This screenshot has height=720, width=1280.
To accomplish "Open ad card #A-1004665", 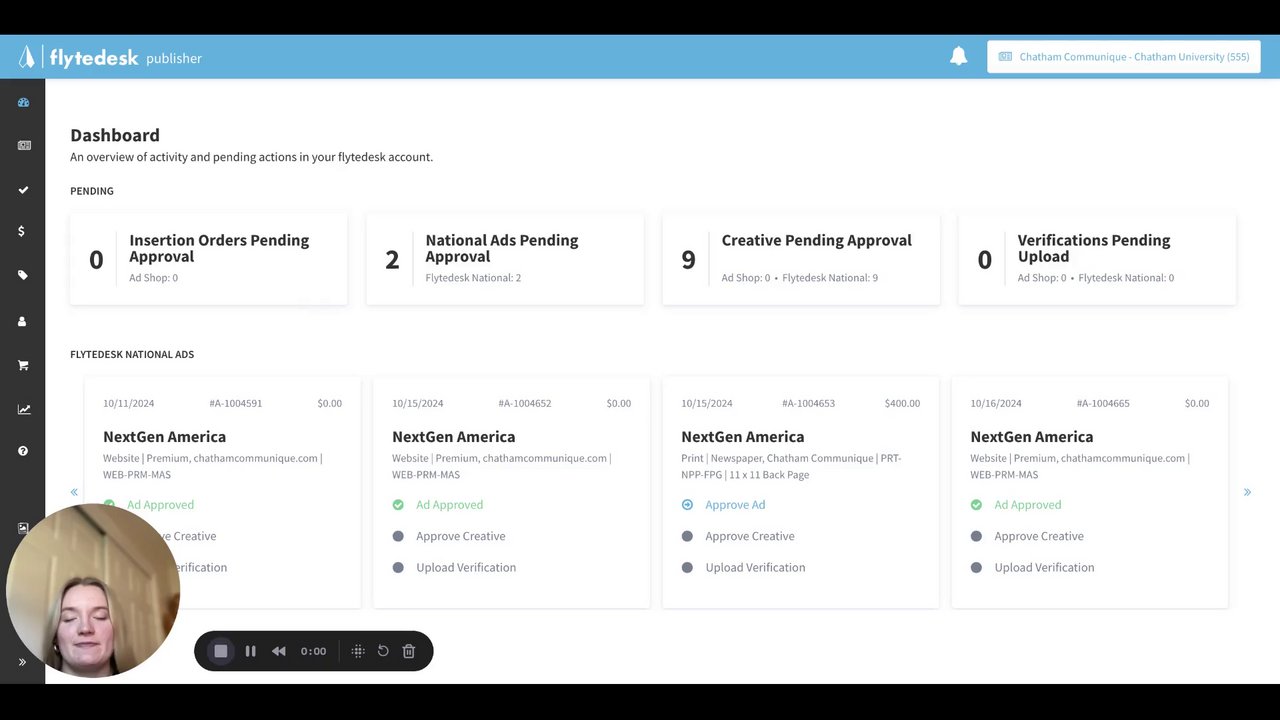I will tap(1089, 492).
